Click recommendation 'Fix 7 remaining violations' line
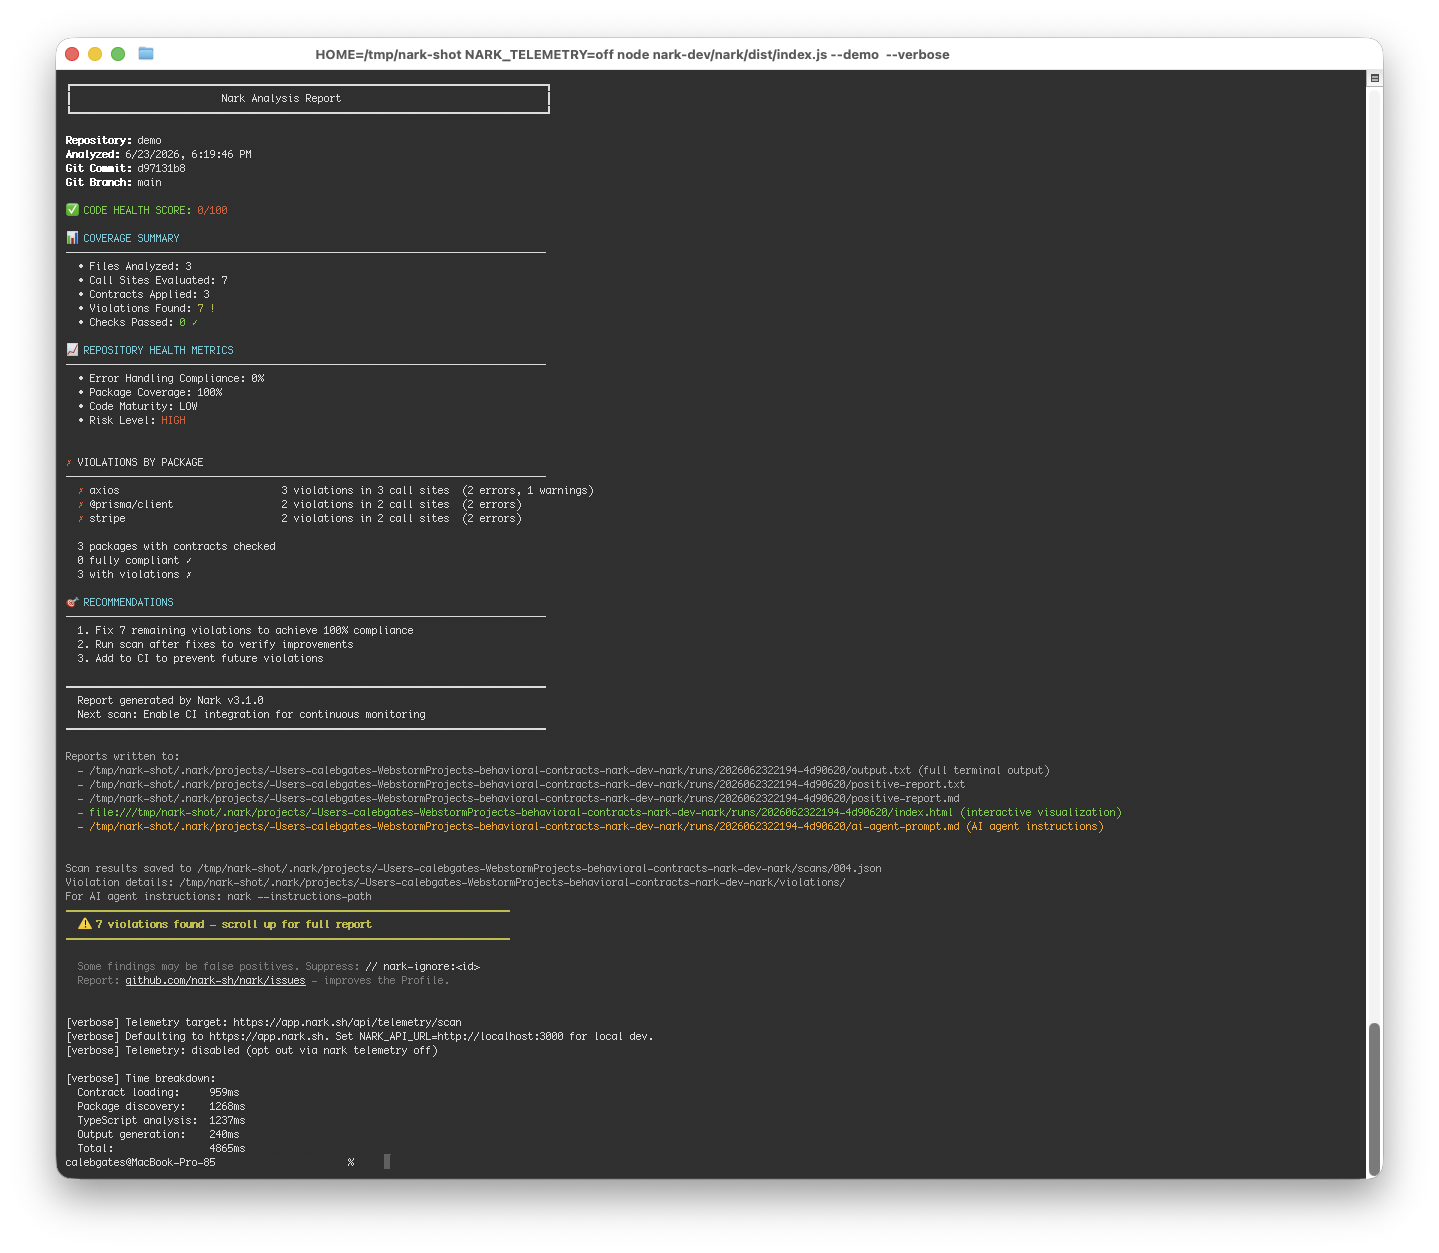Viewport: 1439px width, 1253px height. 245,631
